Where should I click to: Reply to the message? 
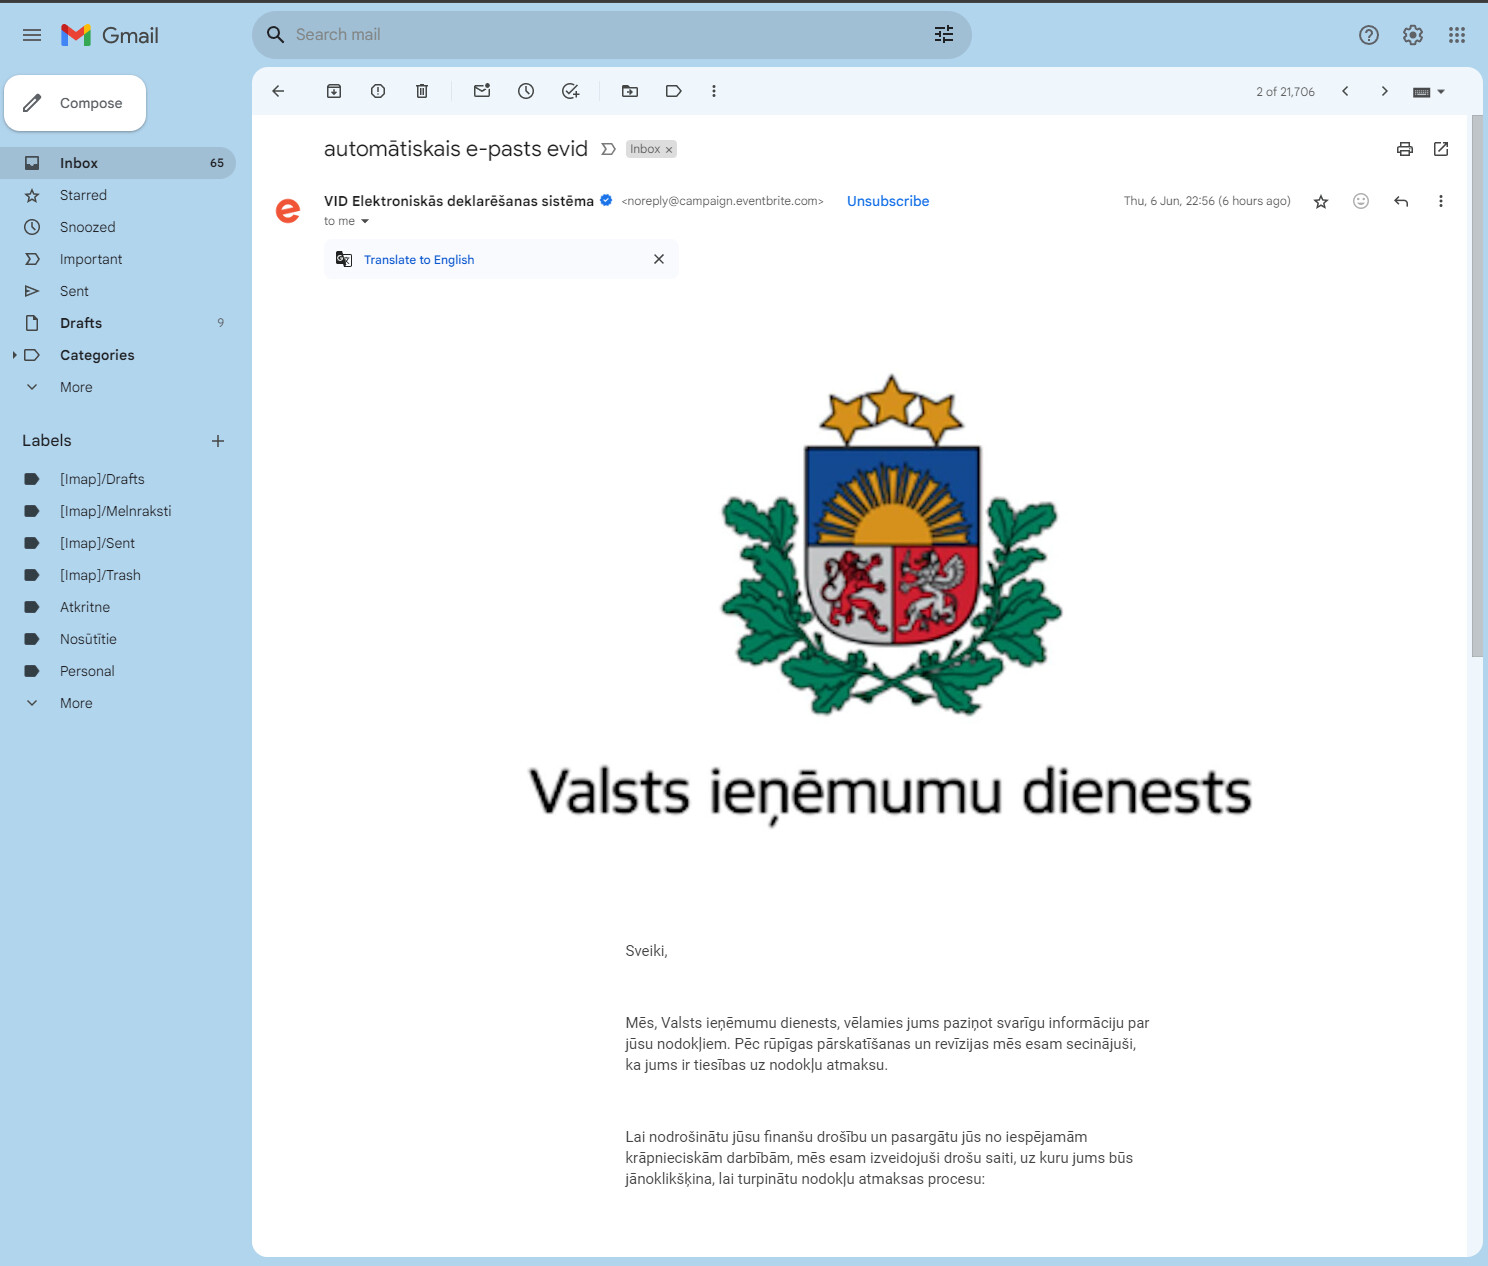click(1401, 201)
